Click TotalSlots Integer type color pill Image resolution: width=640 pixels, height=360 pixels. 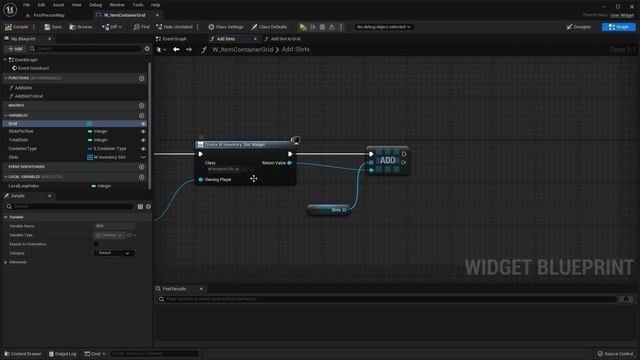[x=90, y=140]
